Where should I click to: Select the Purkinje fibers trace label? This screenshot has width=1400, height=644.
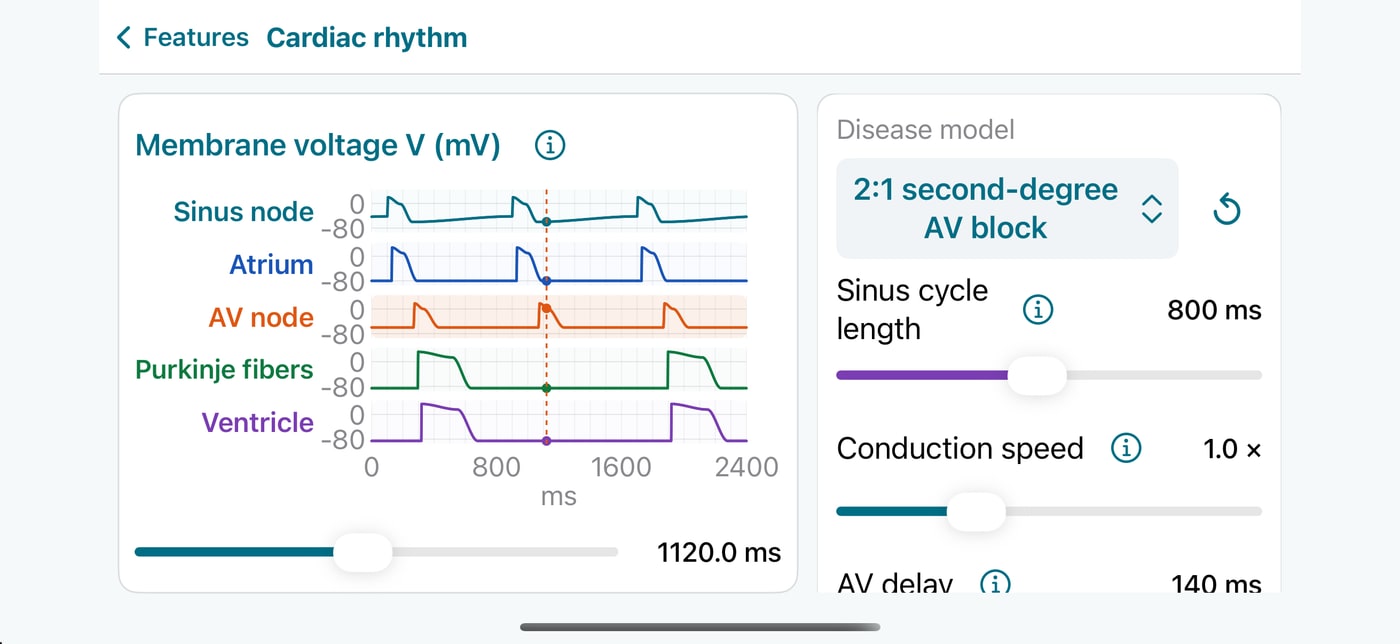point(224,370)
